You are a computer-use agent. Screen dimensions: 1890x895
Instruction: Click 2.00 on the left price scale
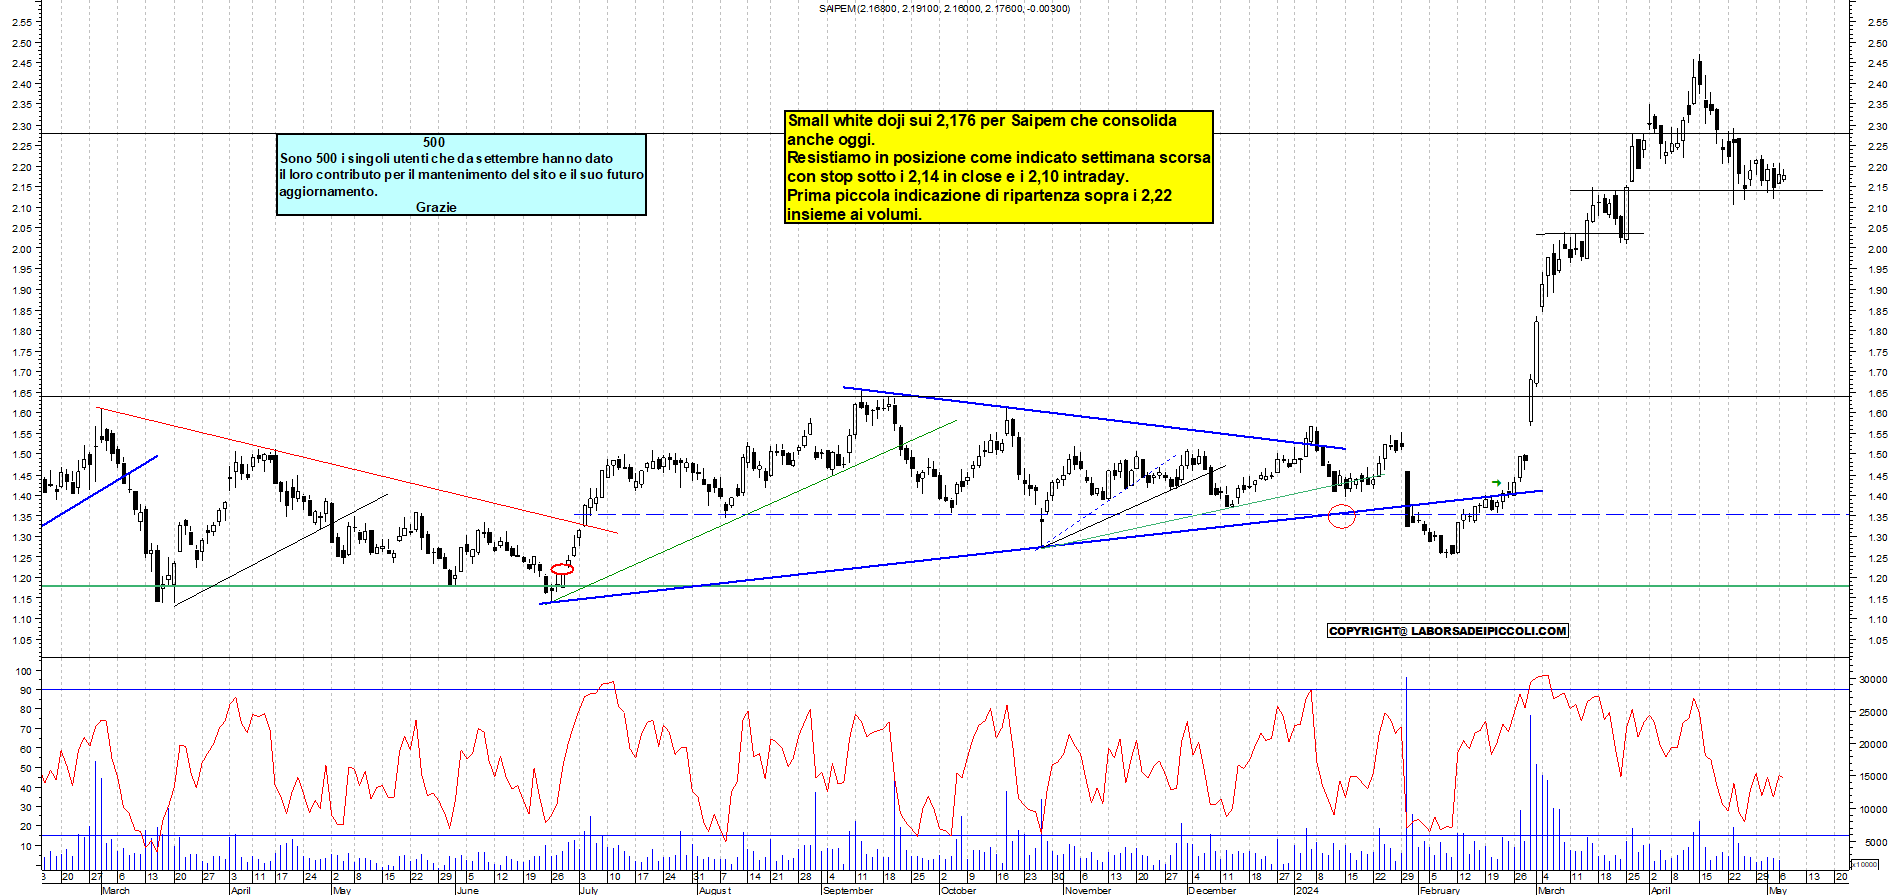click(22, 249)
